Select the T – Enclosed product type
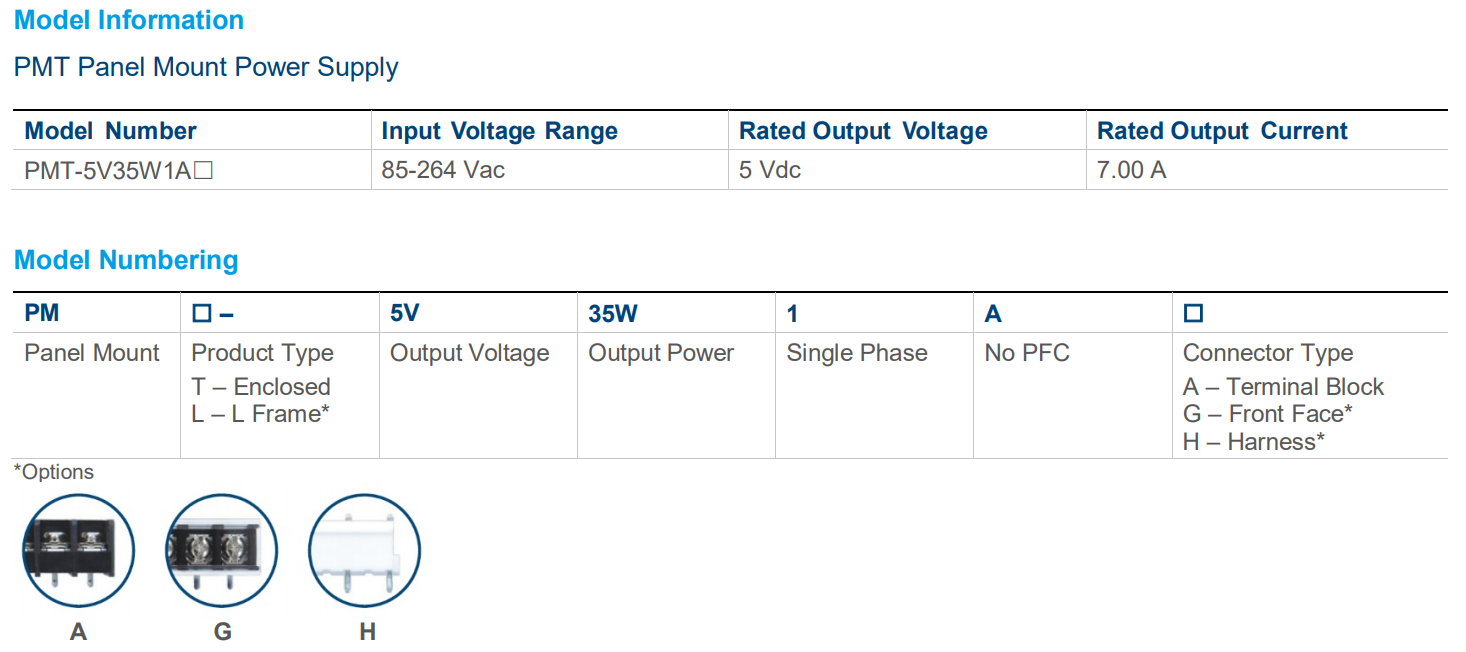 (261, 387)
